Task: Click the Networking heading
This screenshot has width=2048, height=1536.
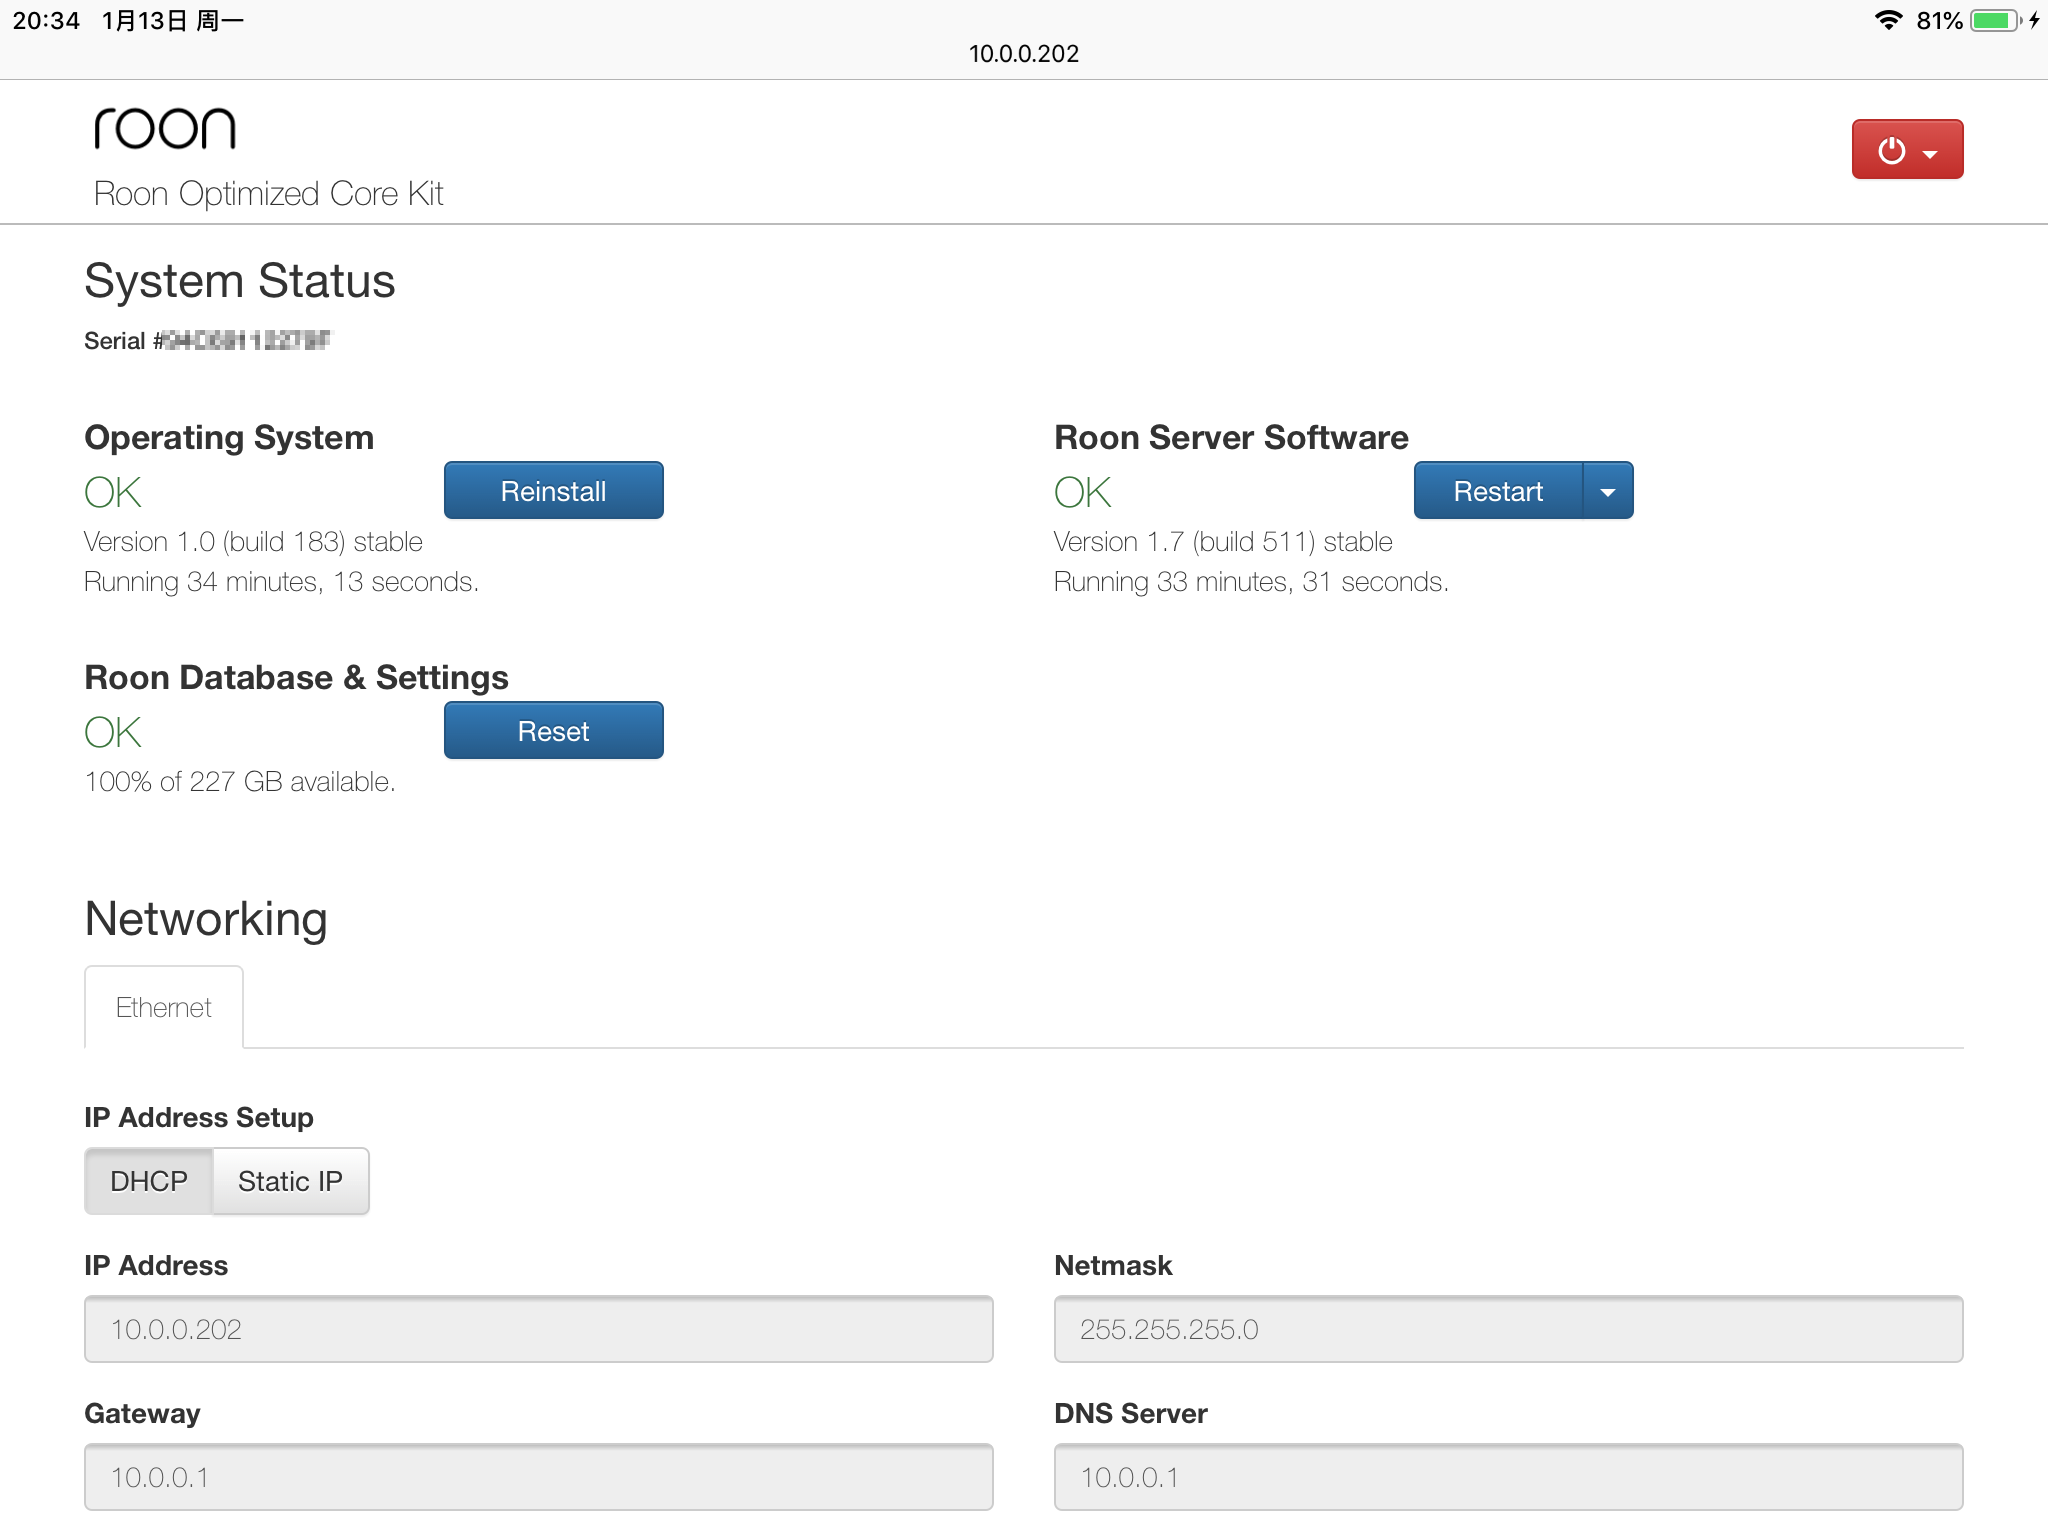Action: click(x=206, y=919)
